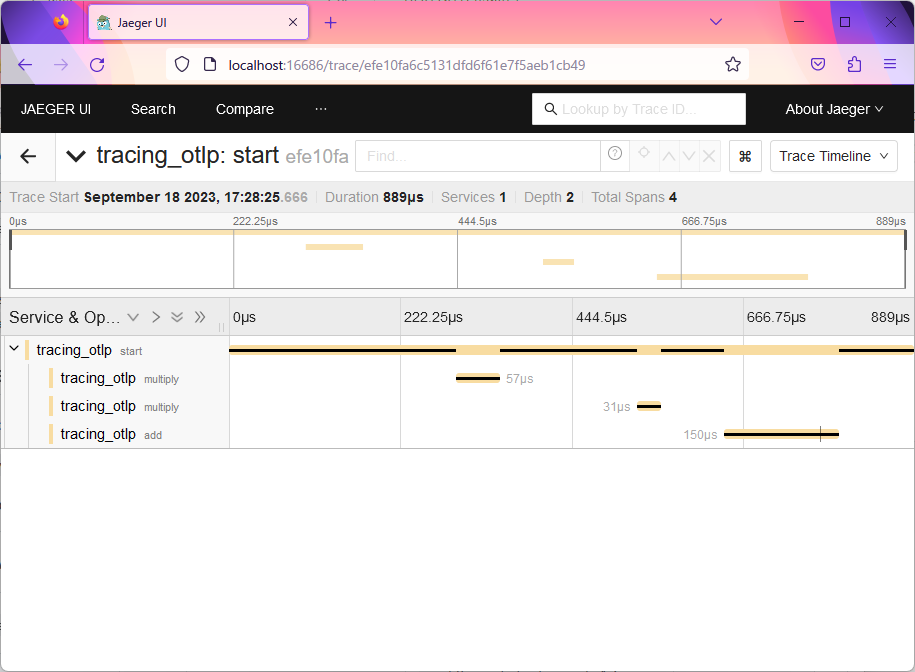The height and width of the screenshot is (672, 915).
Task: Maximize the Firefox window
Action: (x=844, y=22)
